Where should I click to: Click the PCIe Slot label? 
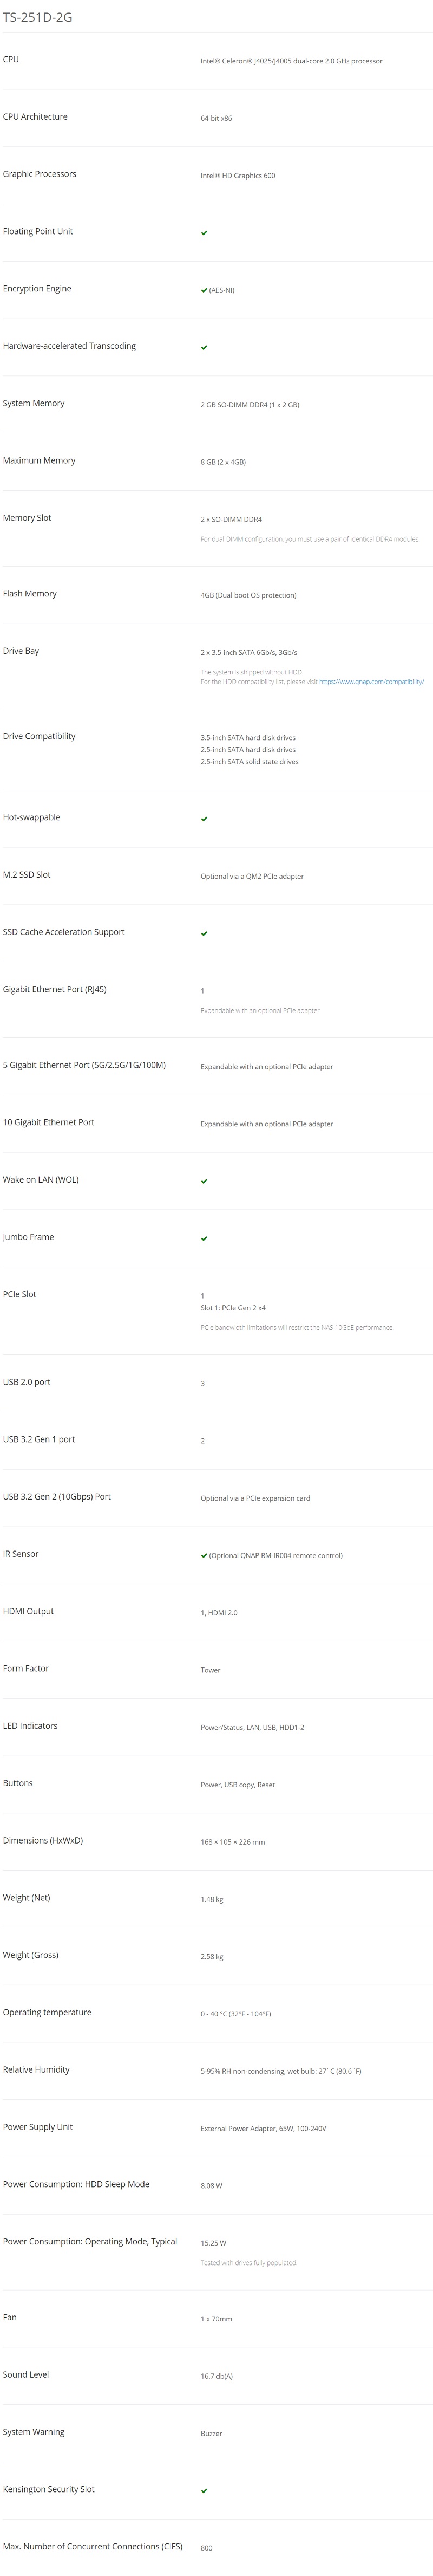[19, 1294]
